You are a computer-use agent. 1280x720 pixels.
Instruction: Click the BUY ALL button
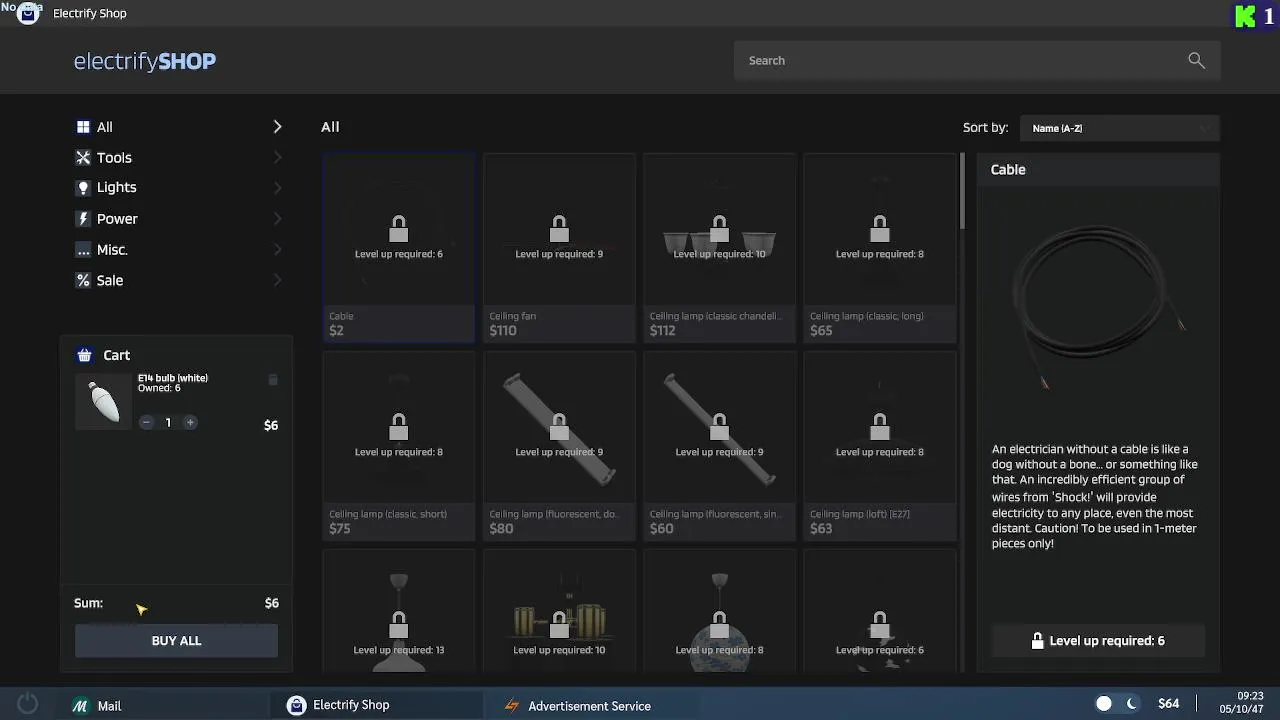click(x=176, y=641)
